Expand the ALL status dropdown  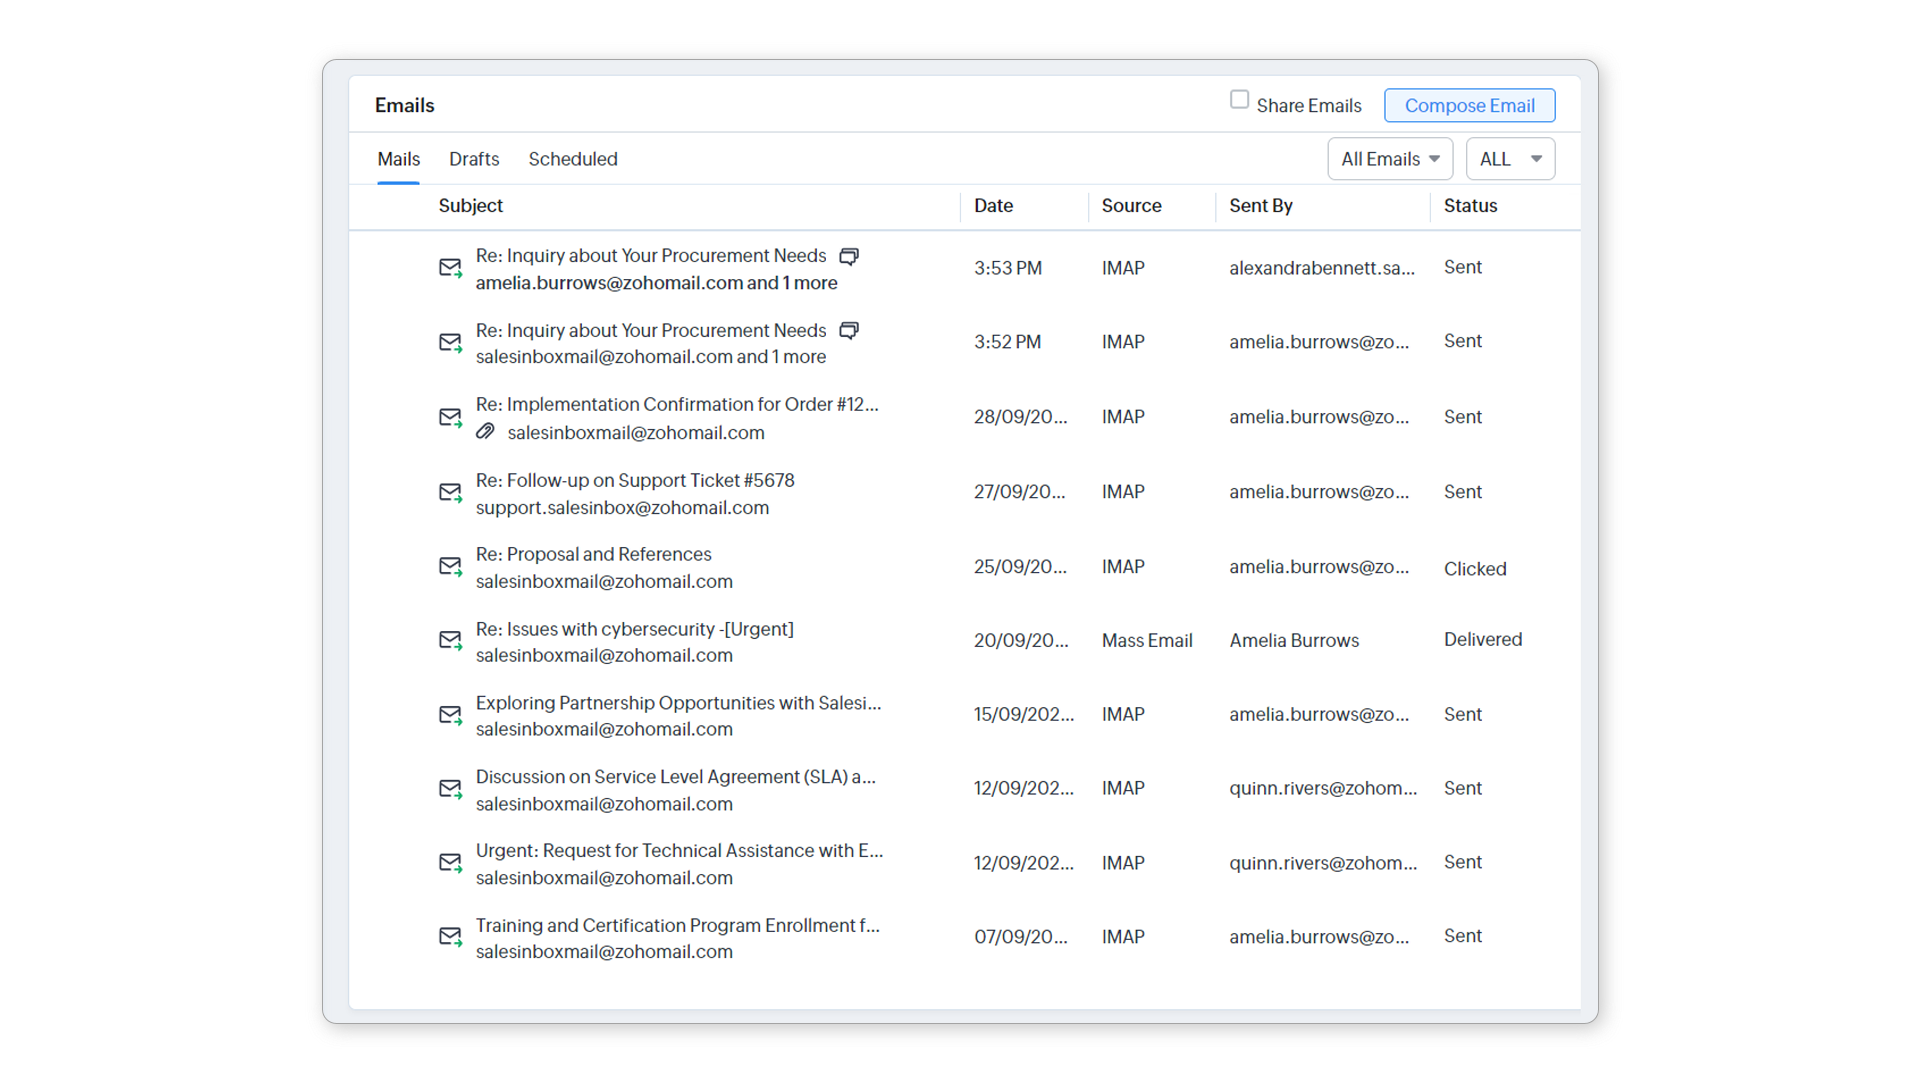coord(1510,159)
